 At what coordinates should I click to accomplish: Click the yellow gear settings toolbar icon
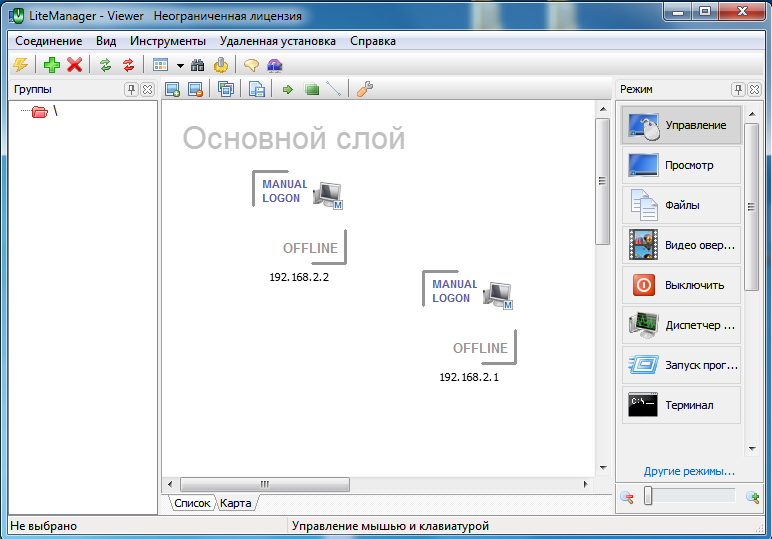(221, 64)
